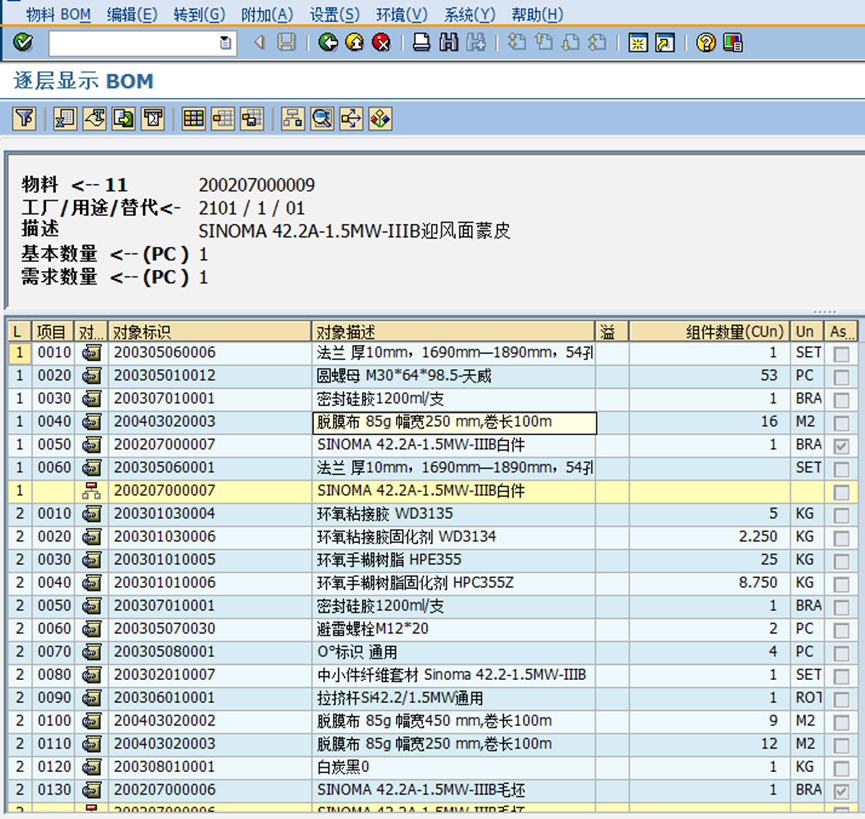Open the 设置(S) menu
The height and width of the screenshot is (819, 865).
coord(334,14)
